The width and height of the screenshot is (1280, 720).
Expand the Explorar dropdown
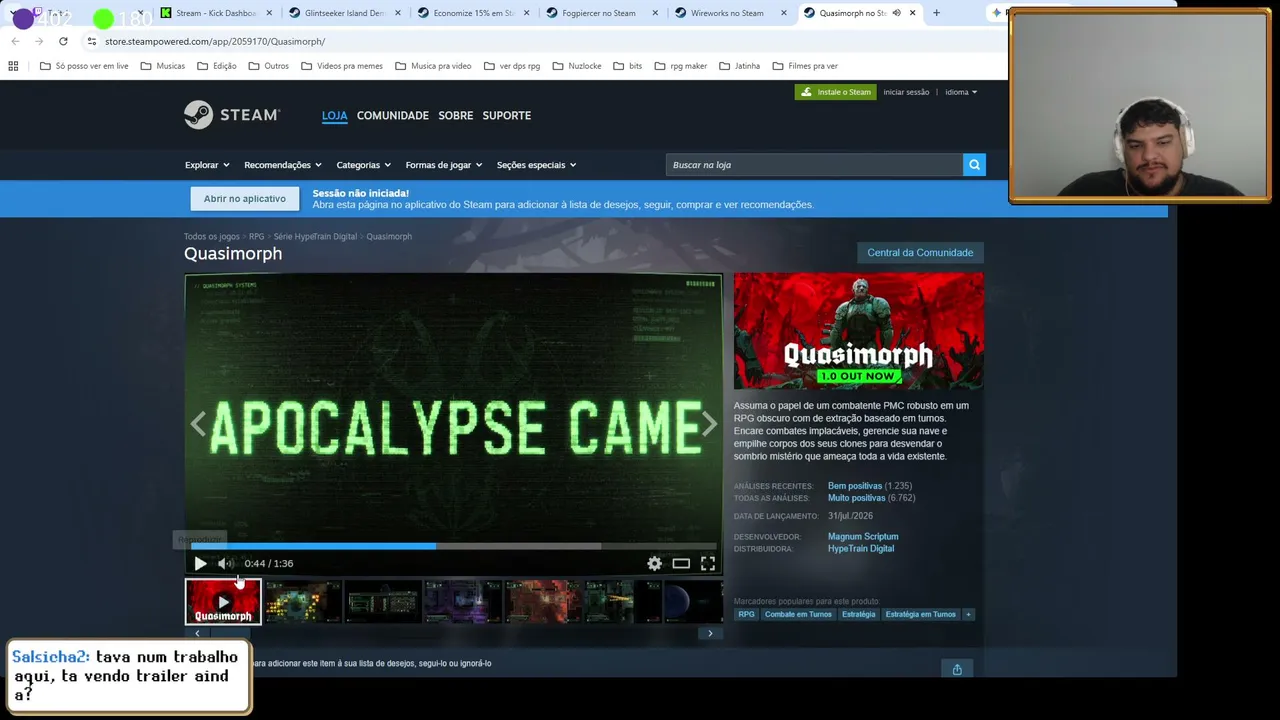[207, 165]
